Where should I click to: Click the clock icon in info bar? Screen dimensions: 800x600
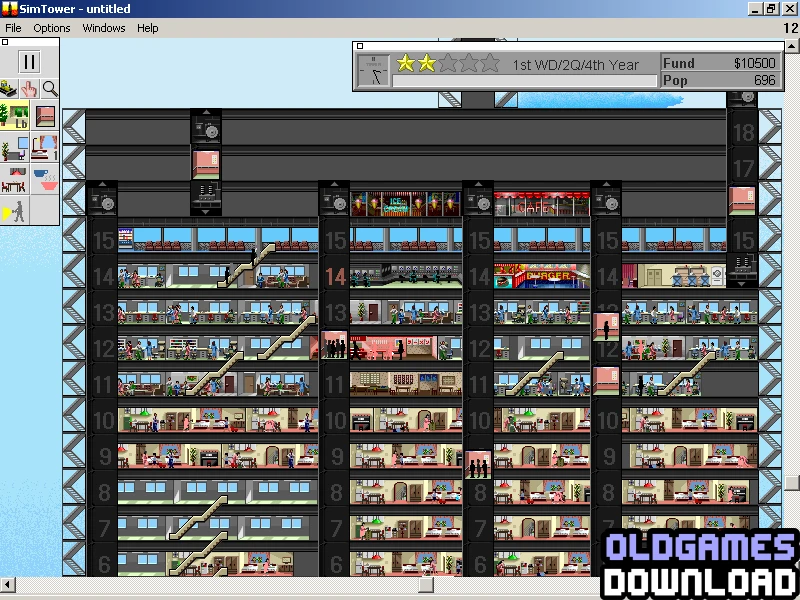coord(373,70)
